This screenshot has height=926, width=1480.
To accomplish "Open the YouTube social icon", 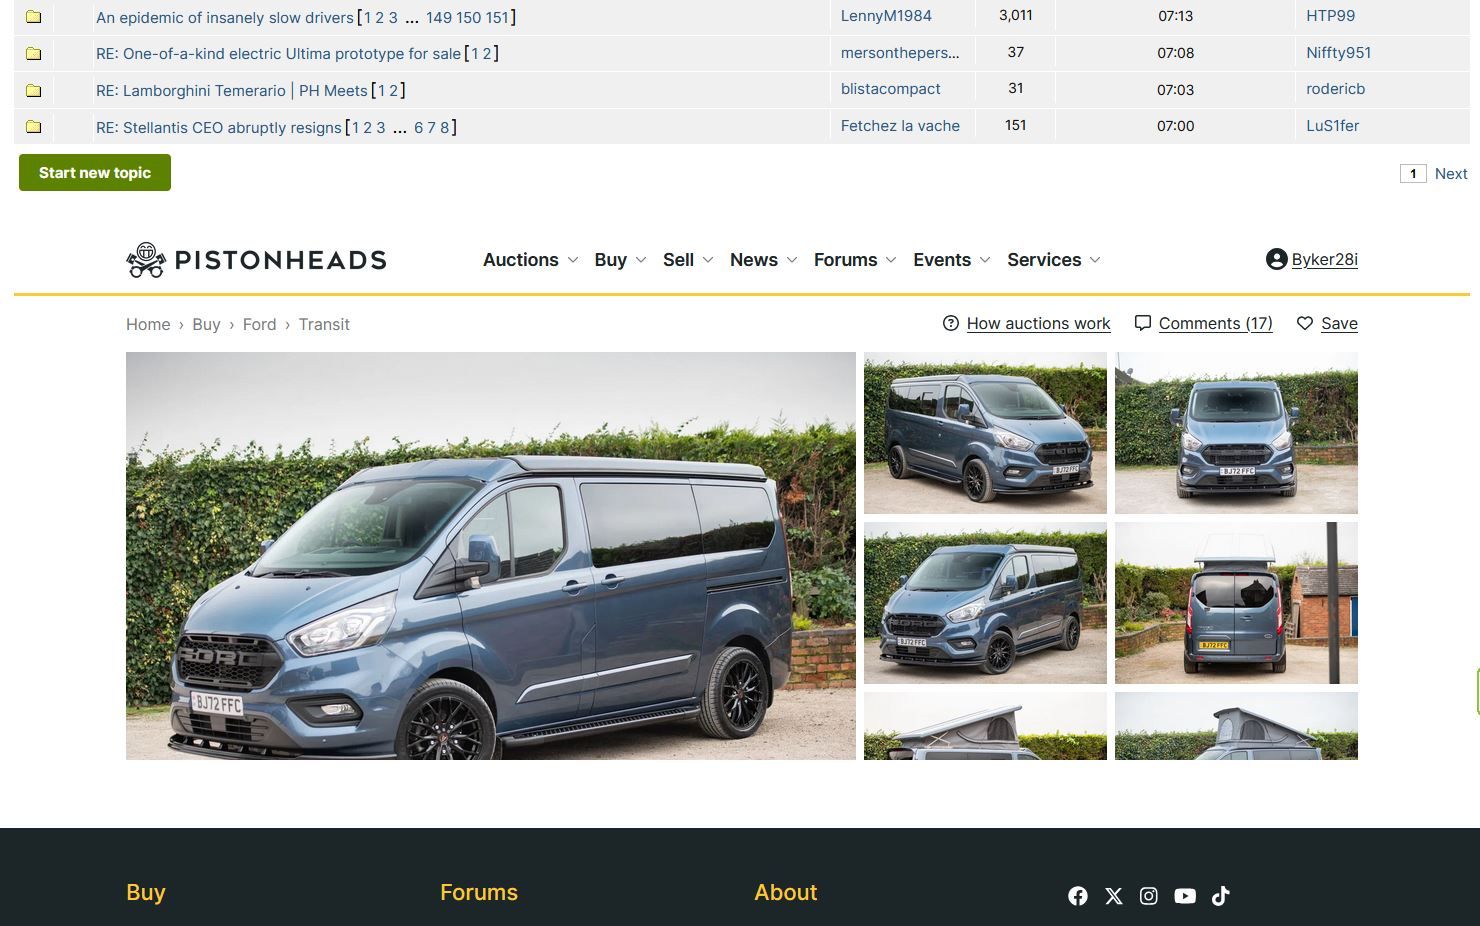I will pyautogui.click(x=1185, y=896).
